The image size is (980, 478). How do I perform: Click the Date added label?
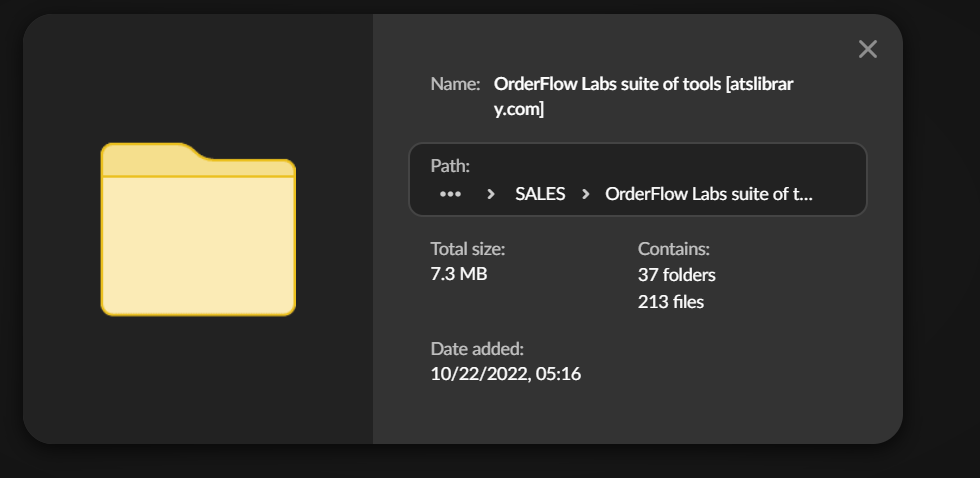pyautogui.click(x=477, y=349)
